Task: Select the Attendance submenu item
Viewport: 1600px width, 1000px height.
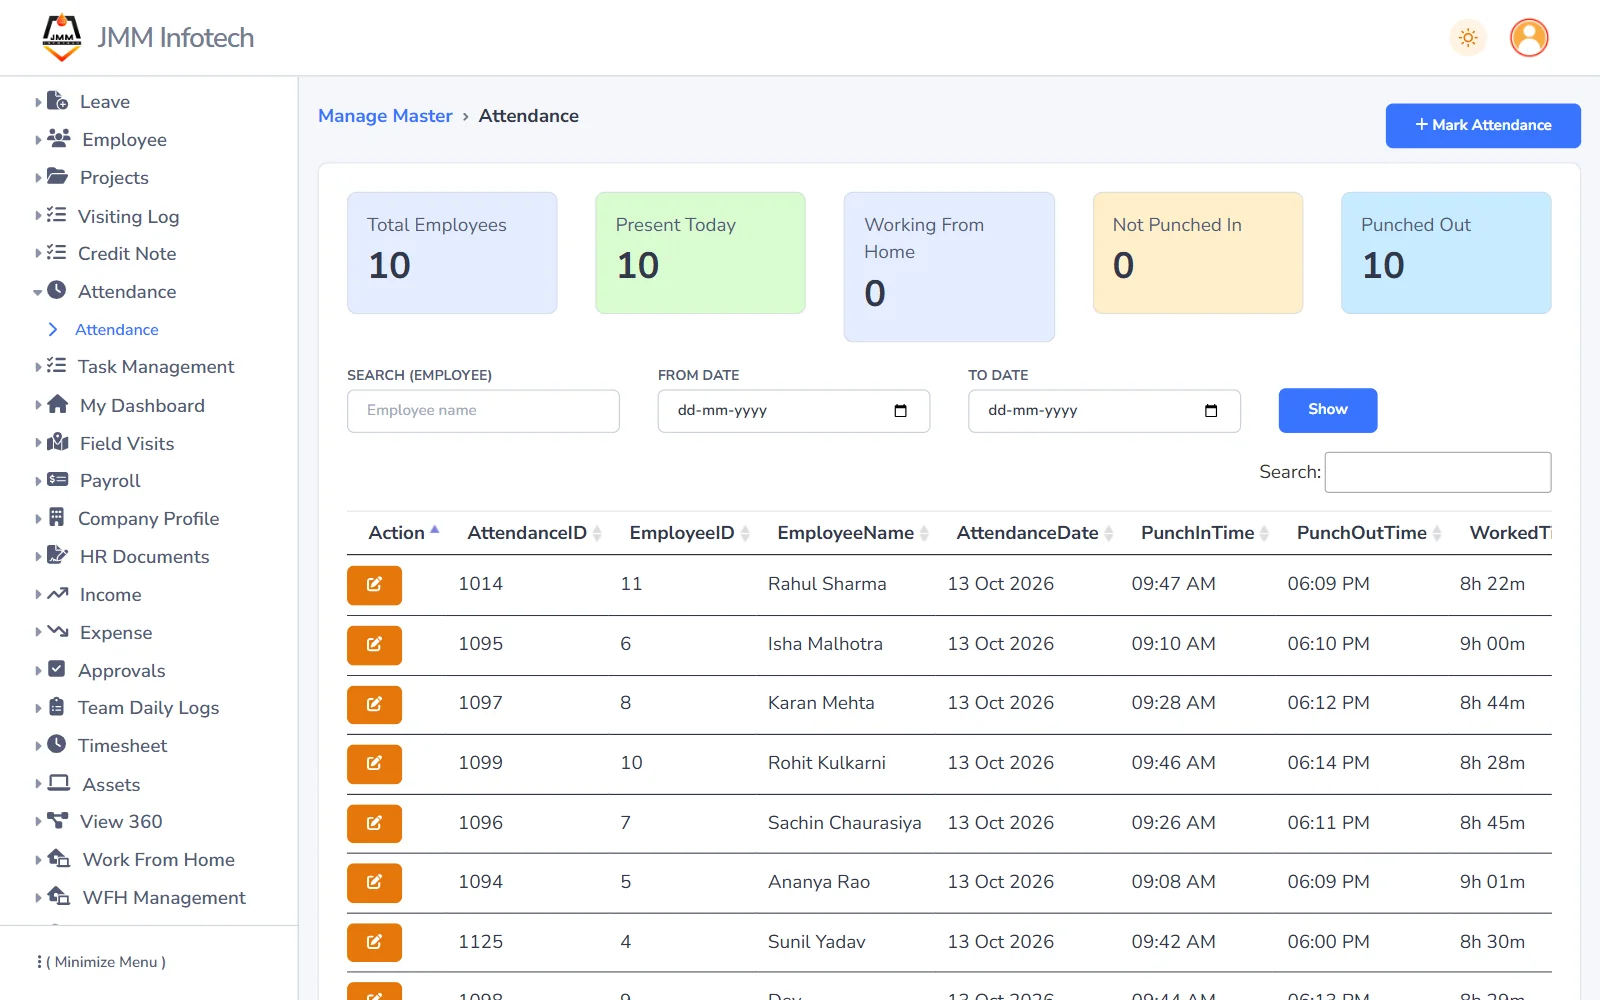Action: coord(117,330)
